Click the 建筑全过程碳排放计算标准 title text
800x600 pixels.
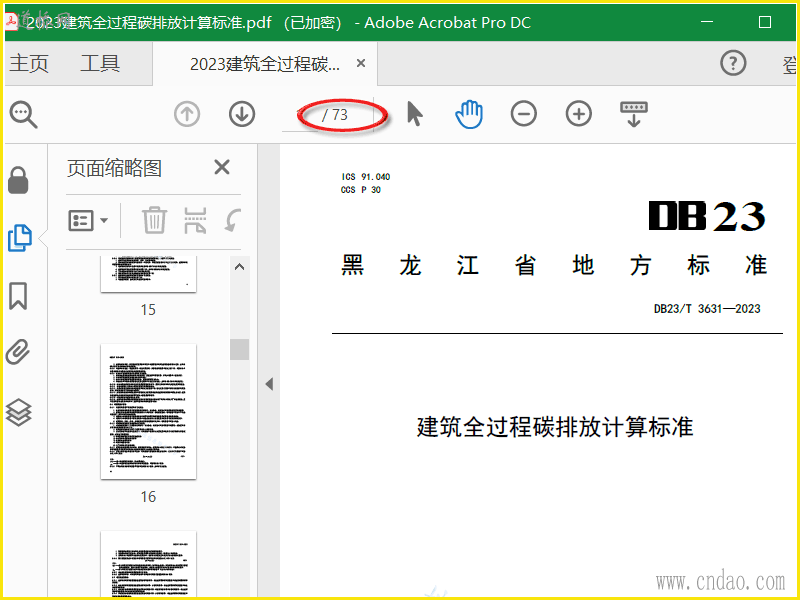pos(555,427)
